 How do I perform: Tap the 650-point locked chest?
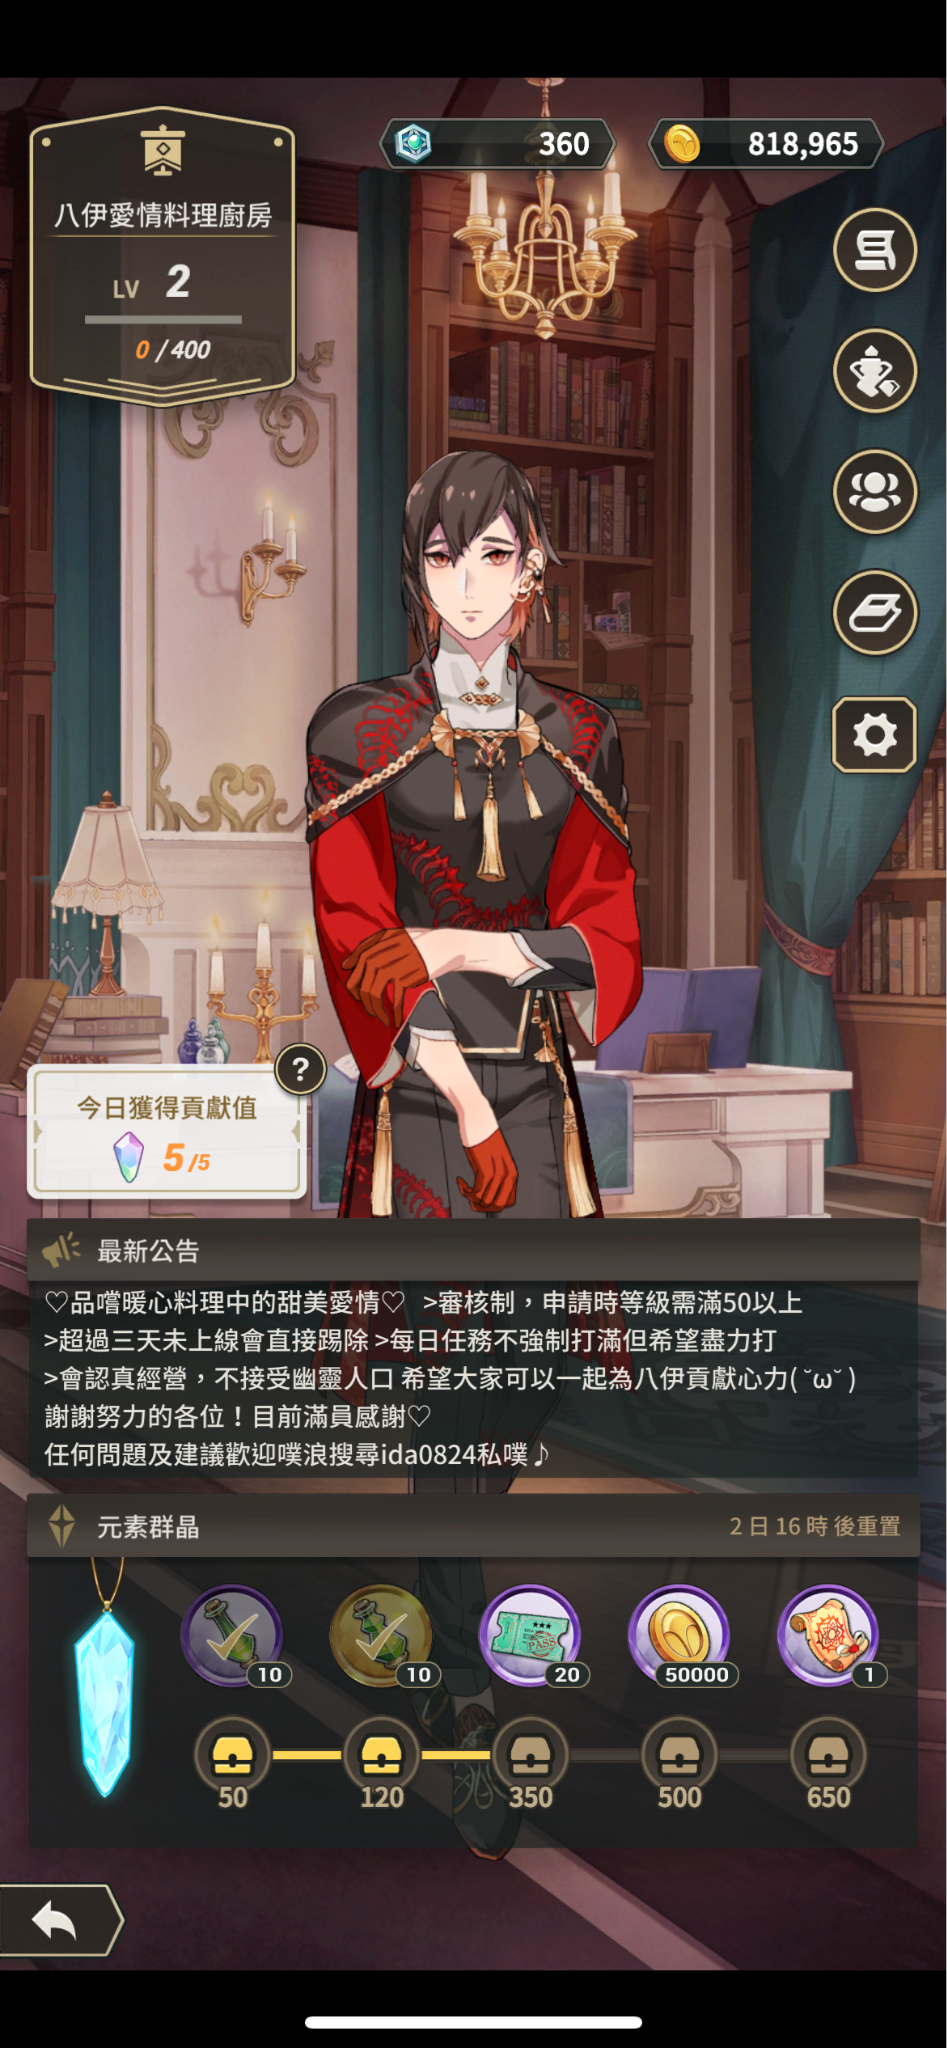828,1755
